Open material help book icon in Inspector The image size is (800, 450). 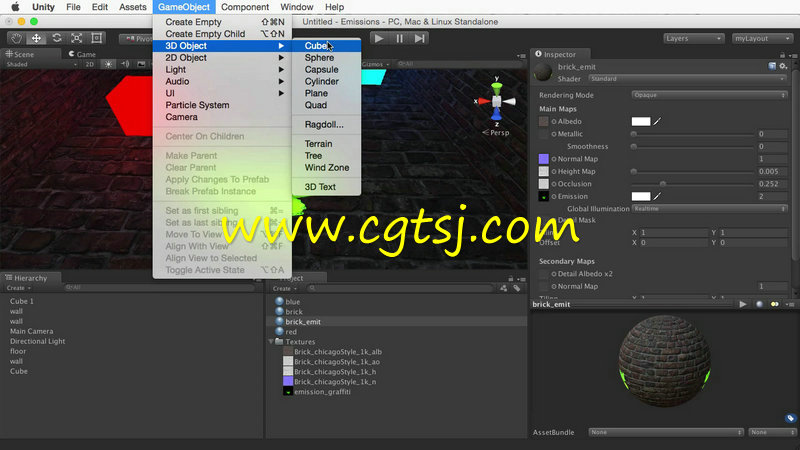click(772, 66)
